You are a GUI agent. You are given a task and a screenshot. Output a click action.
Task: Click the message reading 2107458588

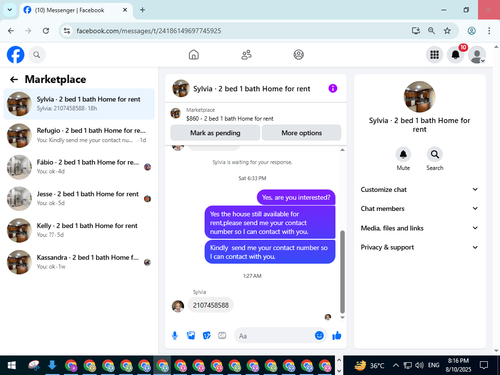click(211, 305)
